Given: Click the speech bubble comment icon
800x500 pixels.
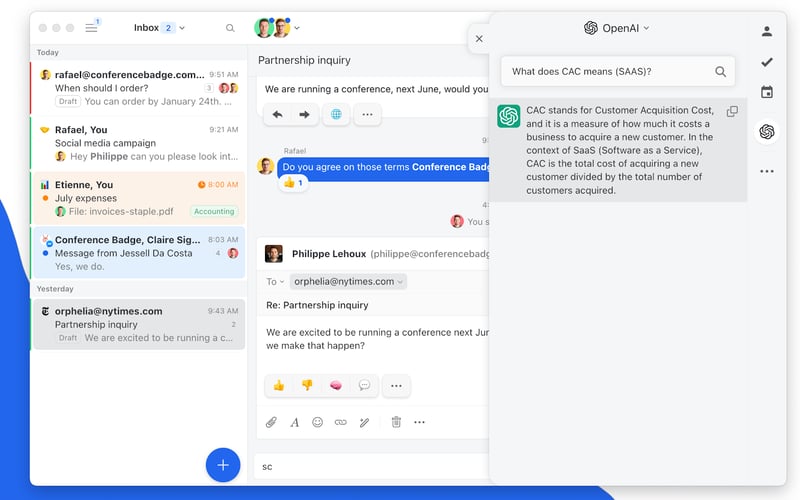Looking at the screenshot, I should point(364,386).
